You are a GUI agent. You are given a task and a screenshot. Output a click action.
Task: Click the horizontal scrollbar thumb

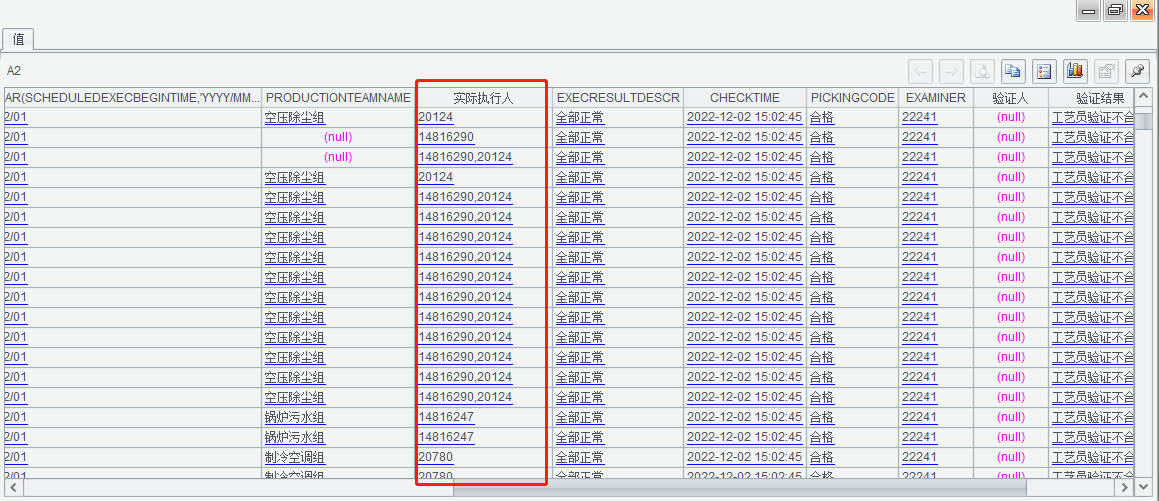(740, 488)
